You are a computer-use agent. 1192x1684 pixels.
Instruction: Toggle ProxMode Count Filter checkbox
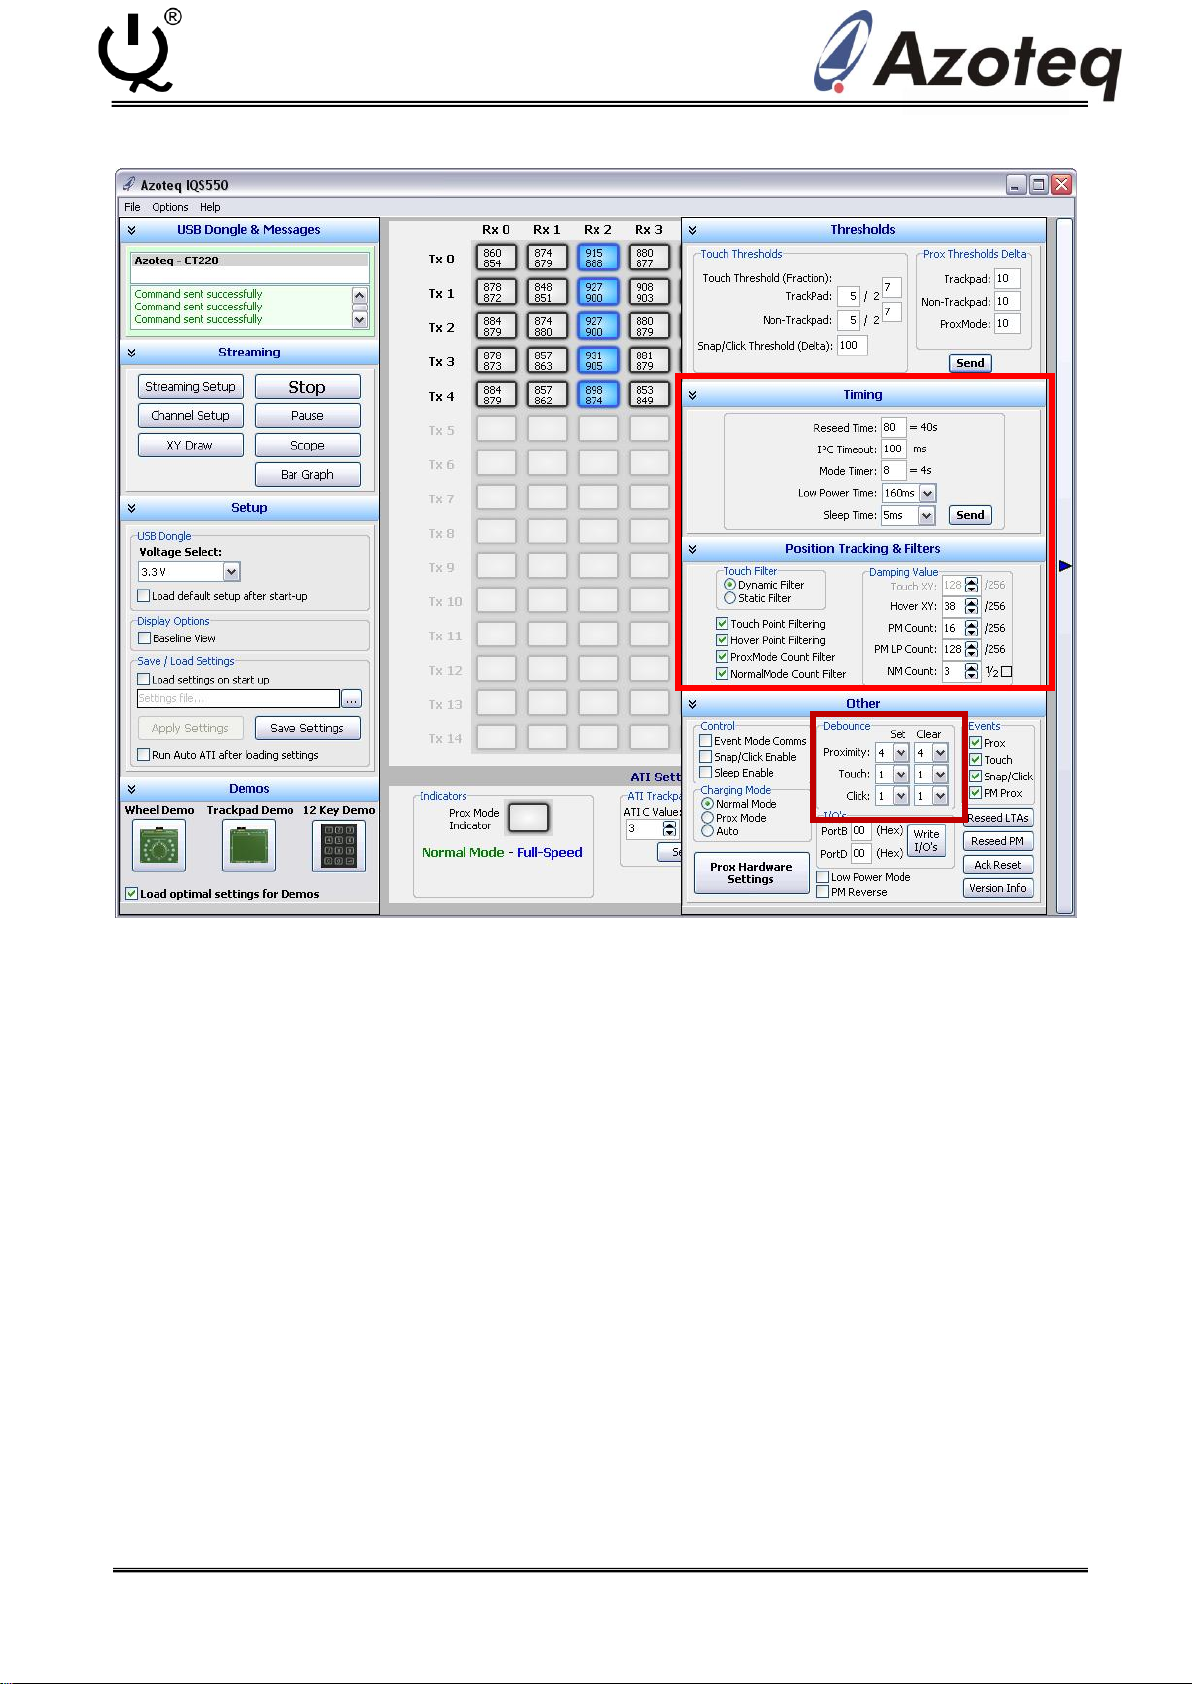pos(722,657)
